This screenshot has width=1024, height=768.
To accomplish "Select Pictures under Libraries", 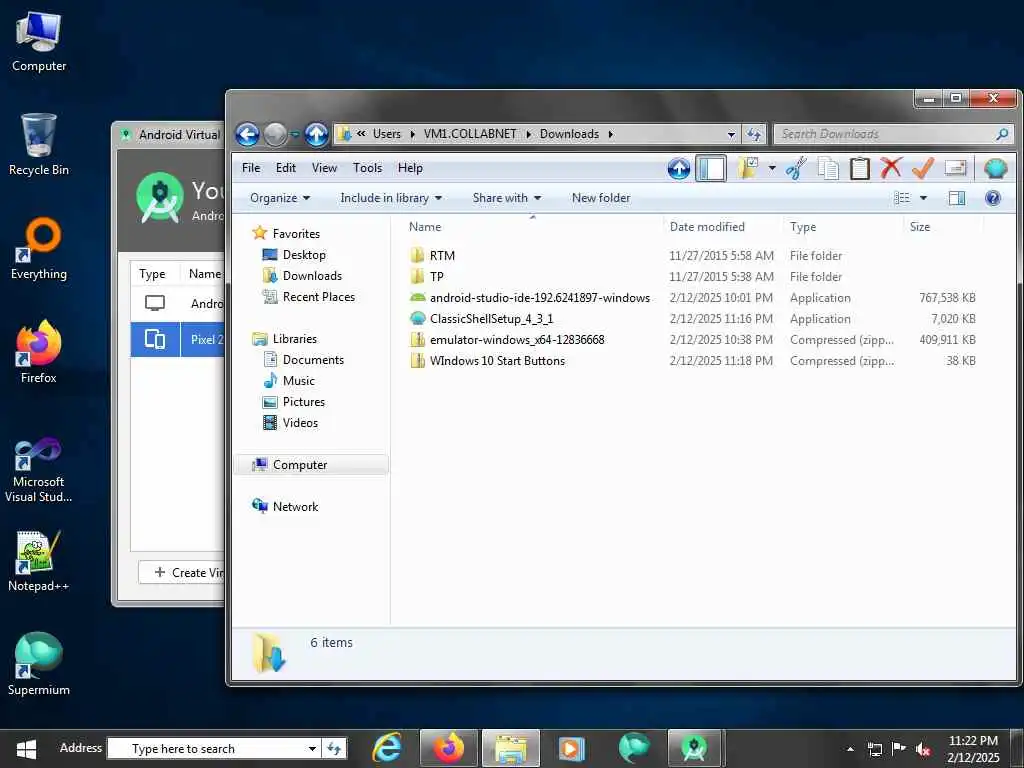I will [304, 402].
